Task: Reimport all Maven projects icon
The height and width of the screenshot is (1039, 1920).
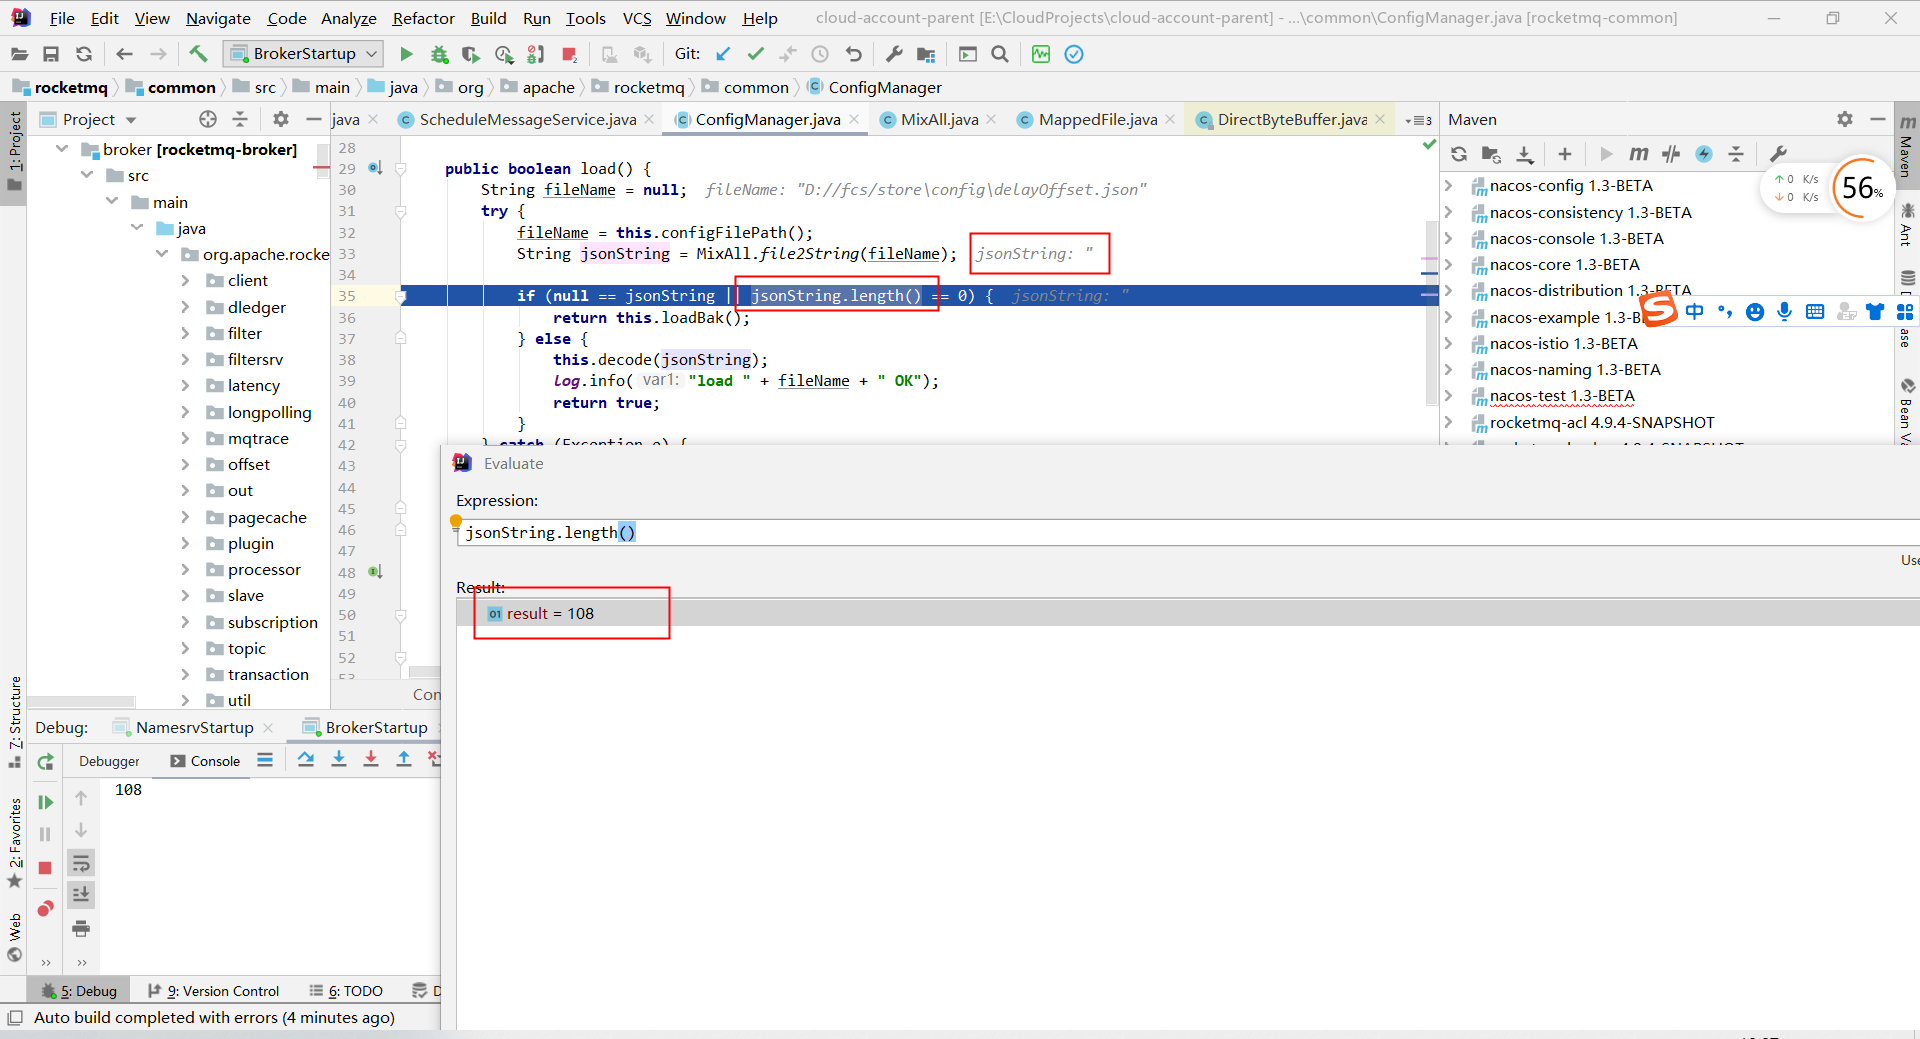Action: pyautogui.click(x=1459, y=154)
